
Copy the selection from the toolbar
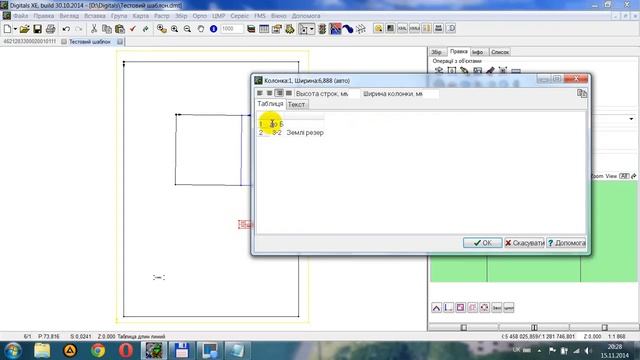[x=107, y=29]
